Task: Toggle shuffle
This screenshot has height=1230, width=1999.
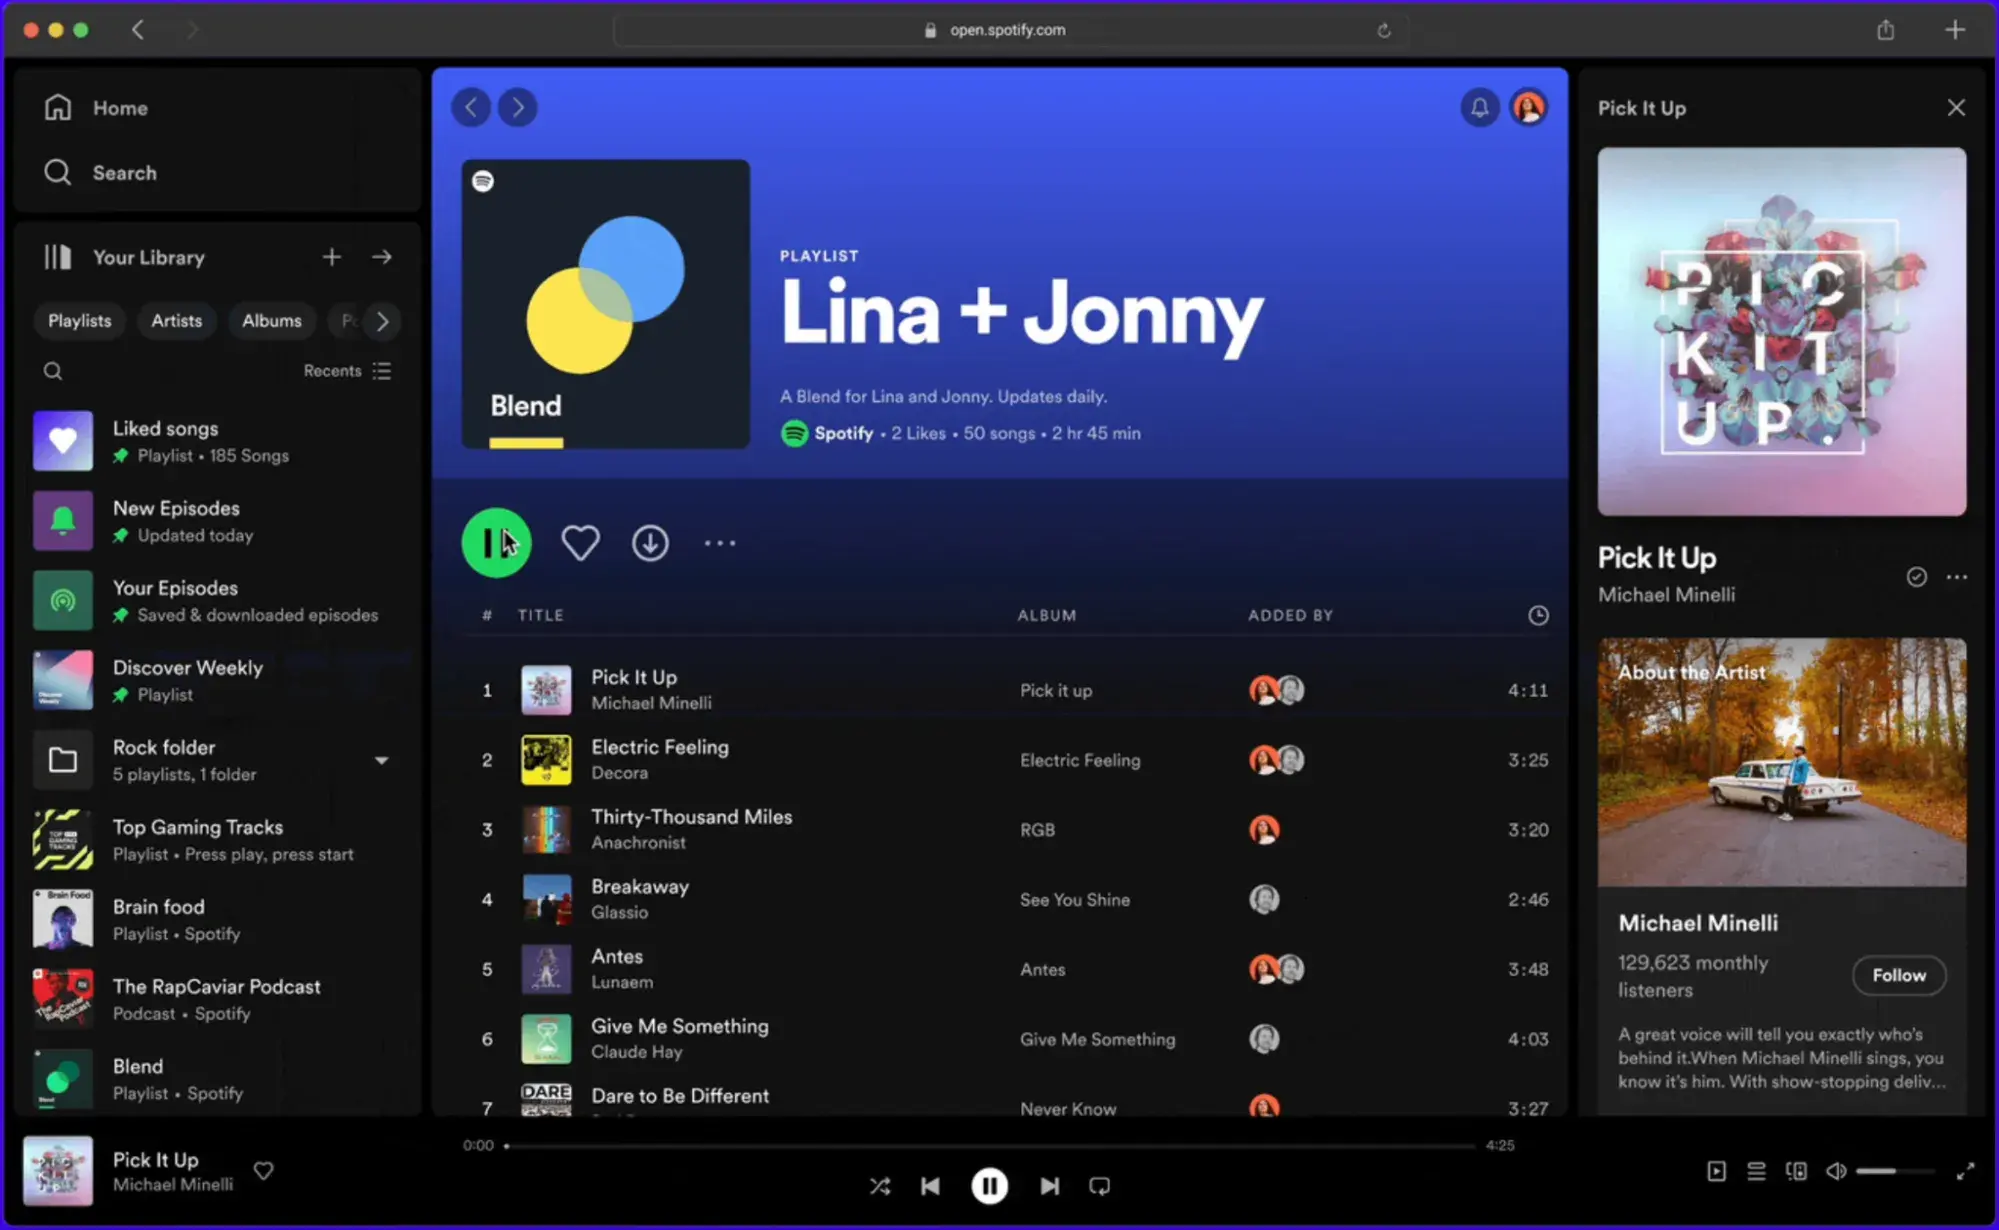Action: pyautogui.click(x=880, y=1186)
